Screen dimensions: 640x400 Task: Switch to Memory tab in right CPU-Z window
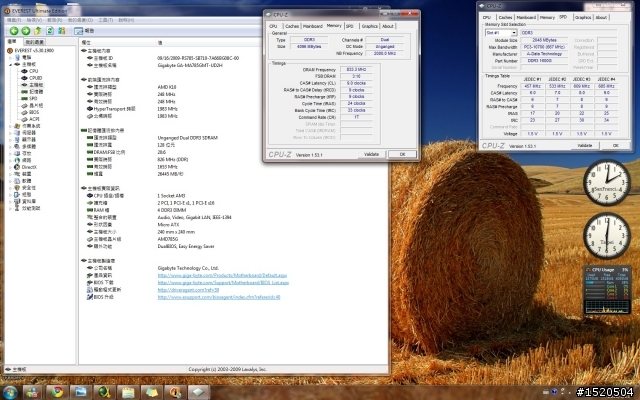547,18
